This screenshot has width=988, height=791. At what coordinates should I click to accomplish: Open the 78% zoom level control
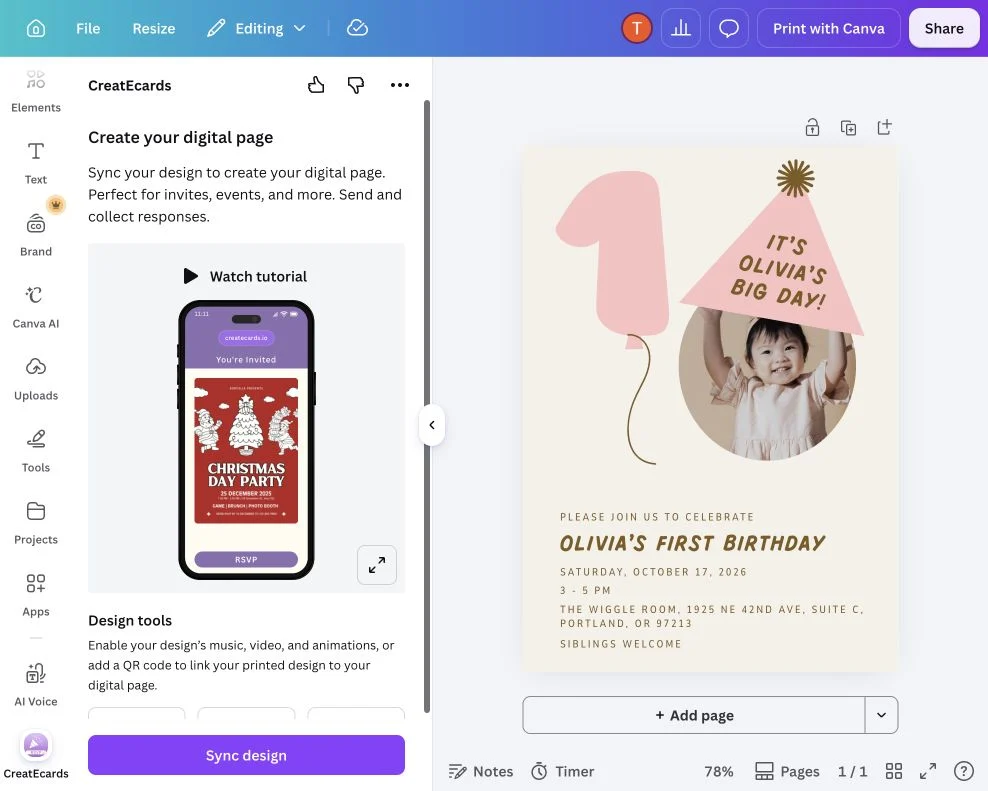point(718,771)
